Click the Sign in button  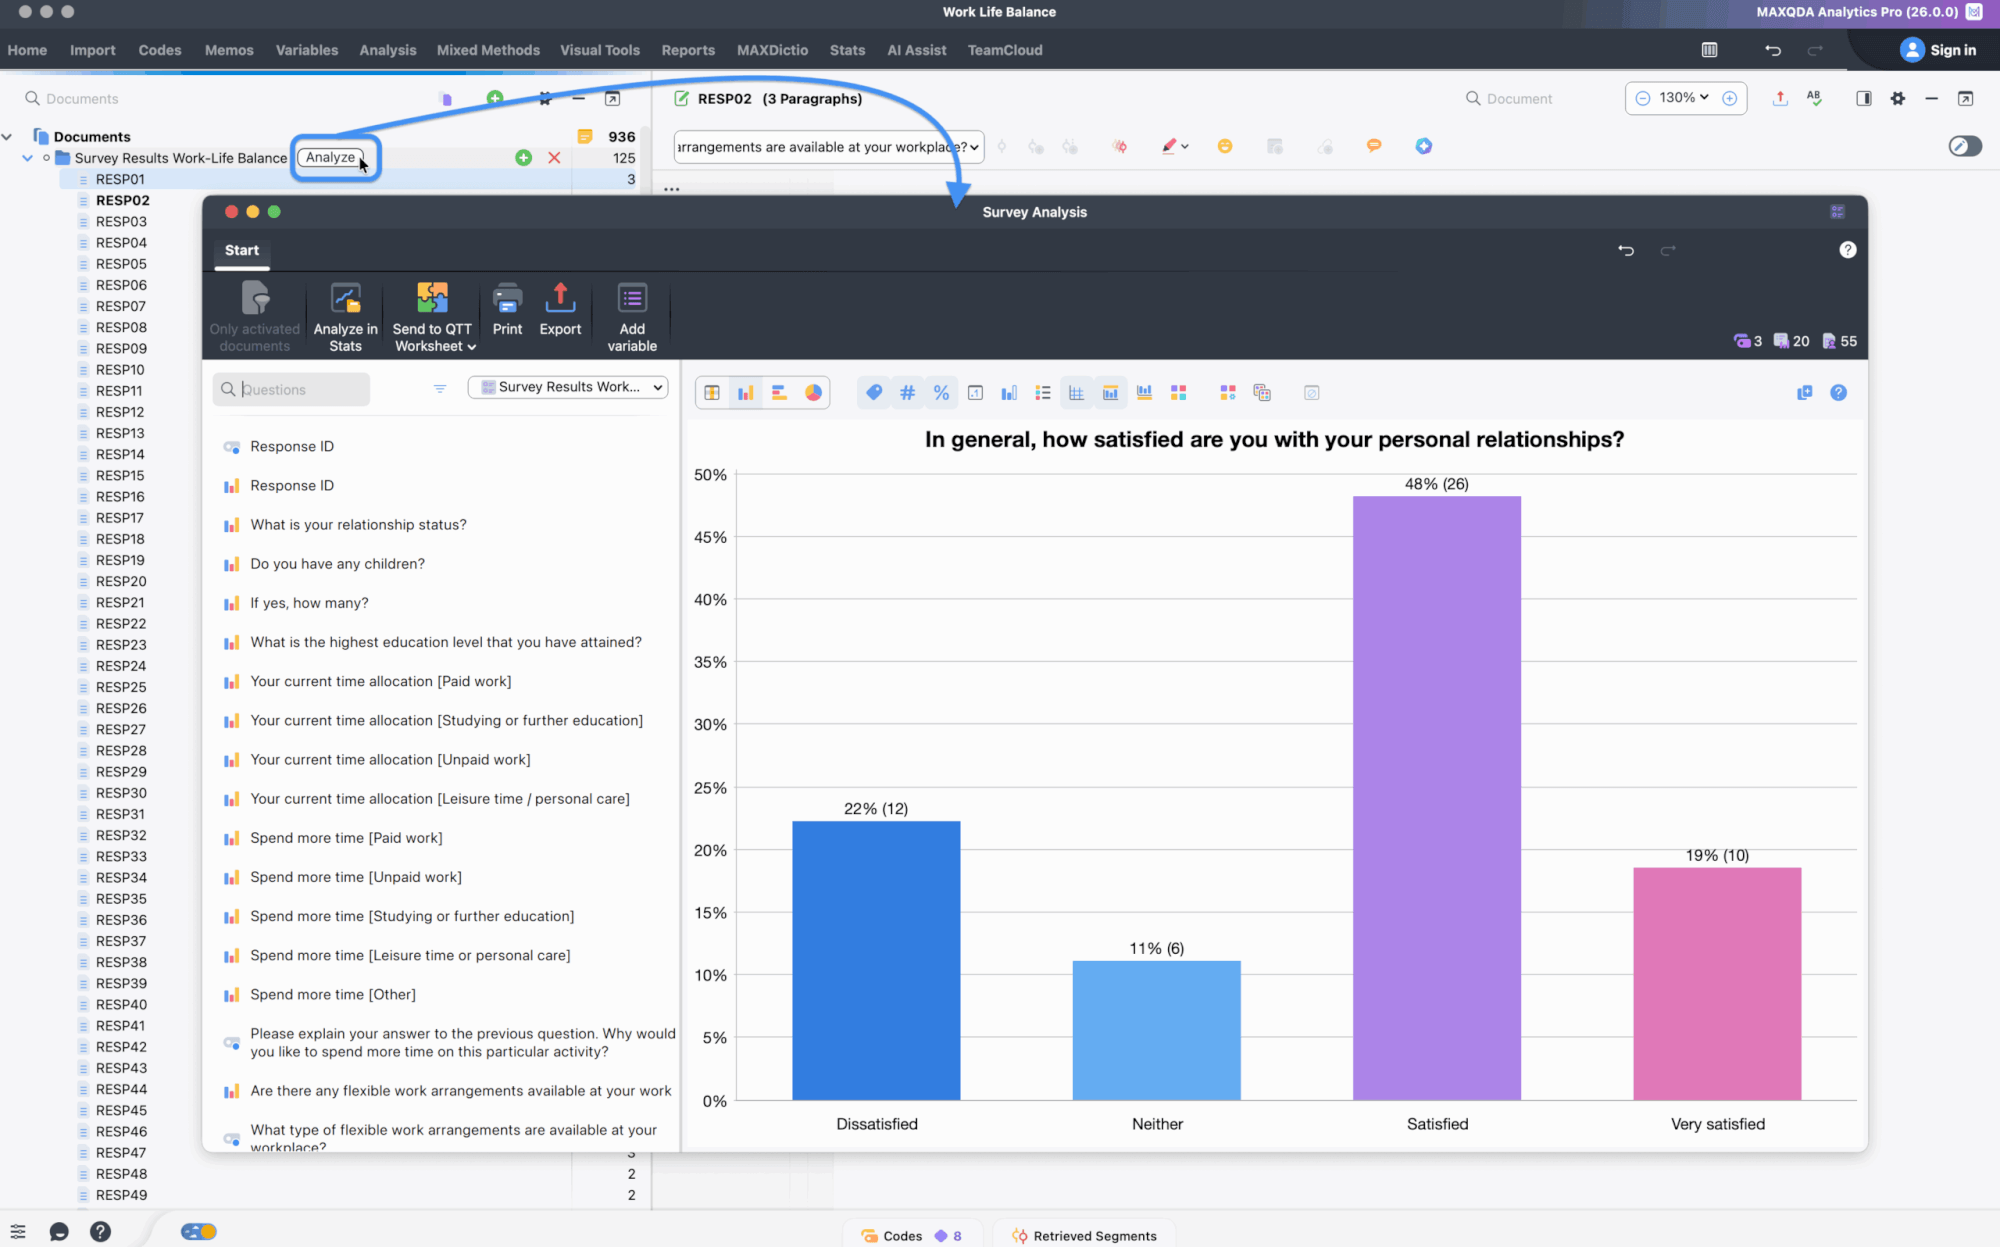point(1938,50)
